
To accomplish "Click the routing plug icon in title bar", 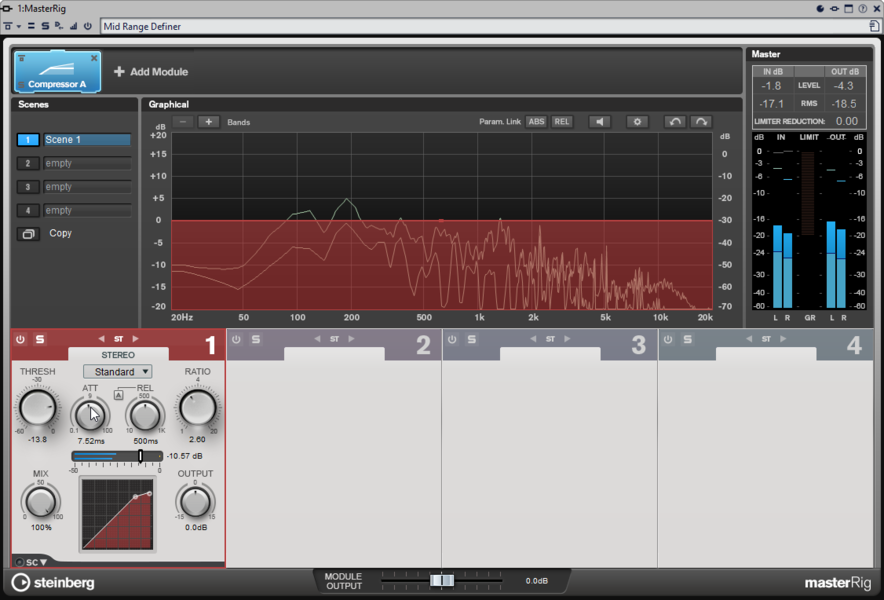I will [x=834, y=8].
